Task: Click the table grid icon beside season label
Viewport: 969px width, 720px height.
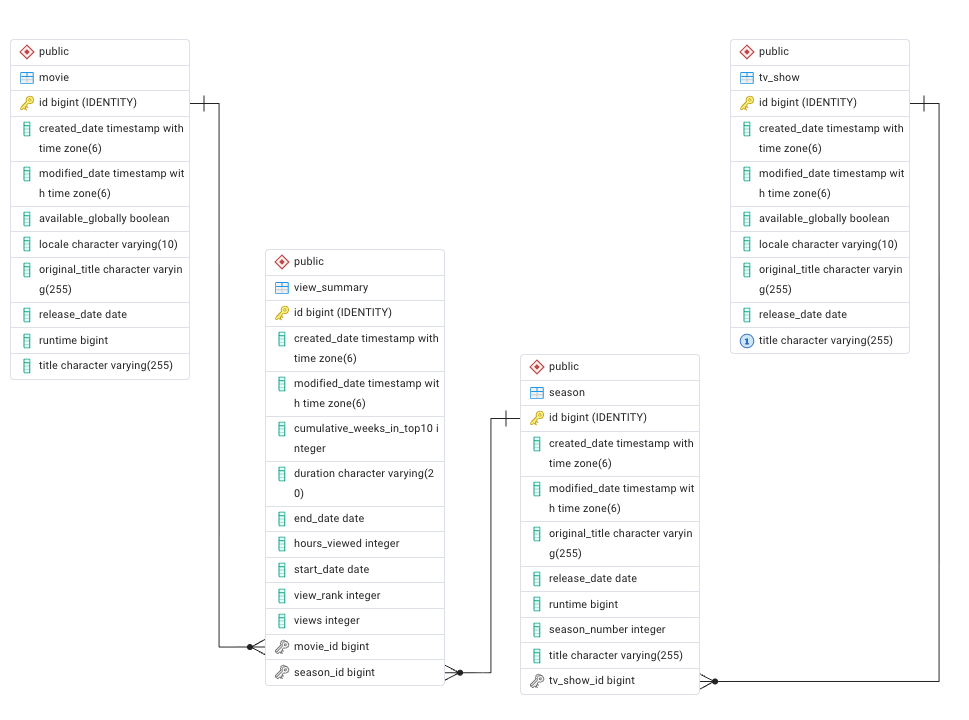Action: (536, 392)
